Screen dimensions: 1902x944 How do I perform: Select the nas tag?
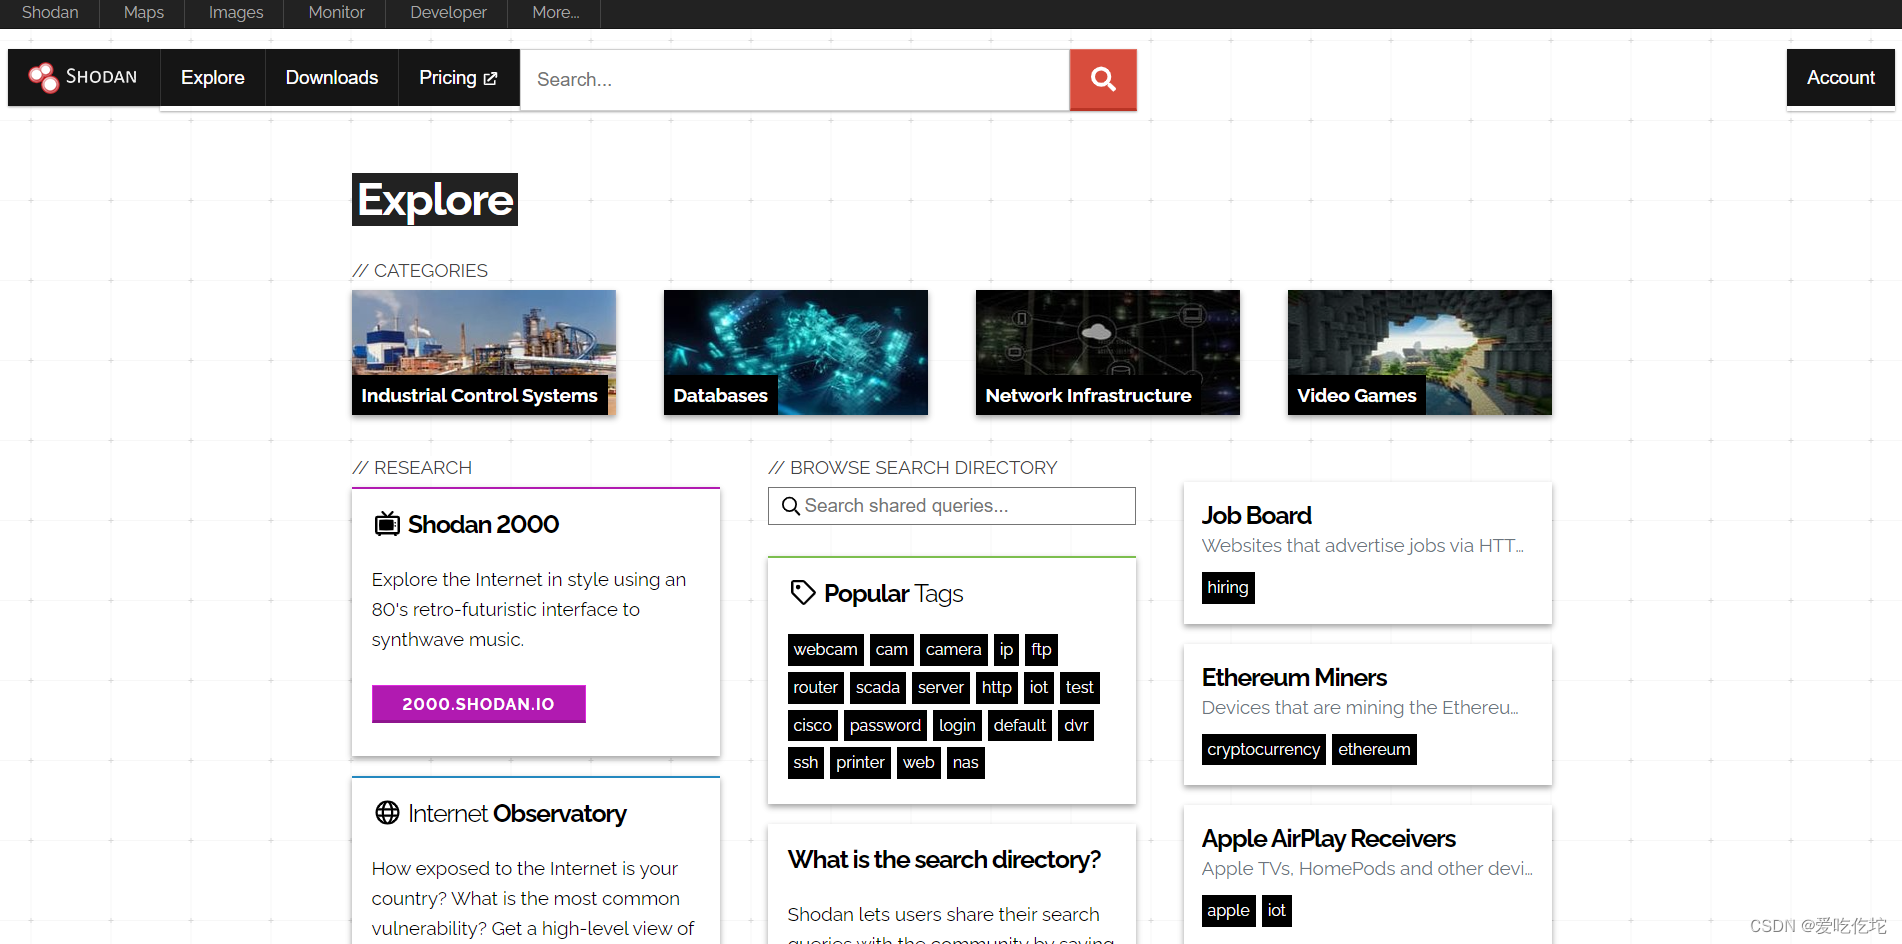[965, 763]
